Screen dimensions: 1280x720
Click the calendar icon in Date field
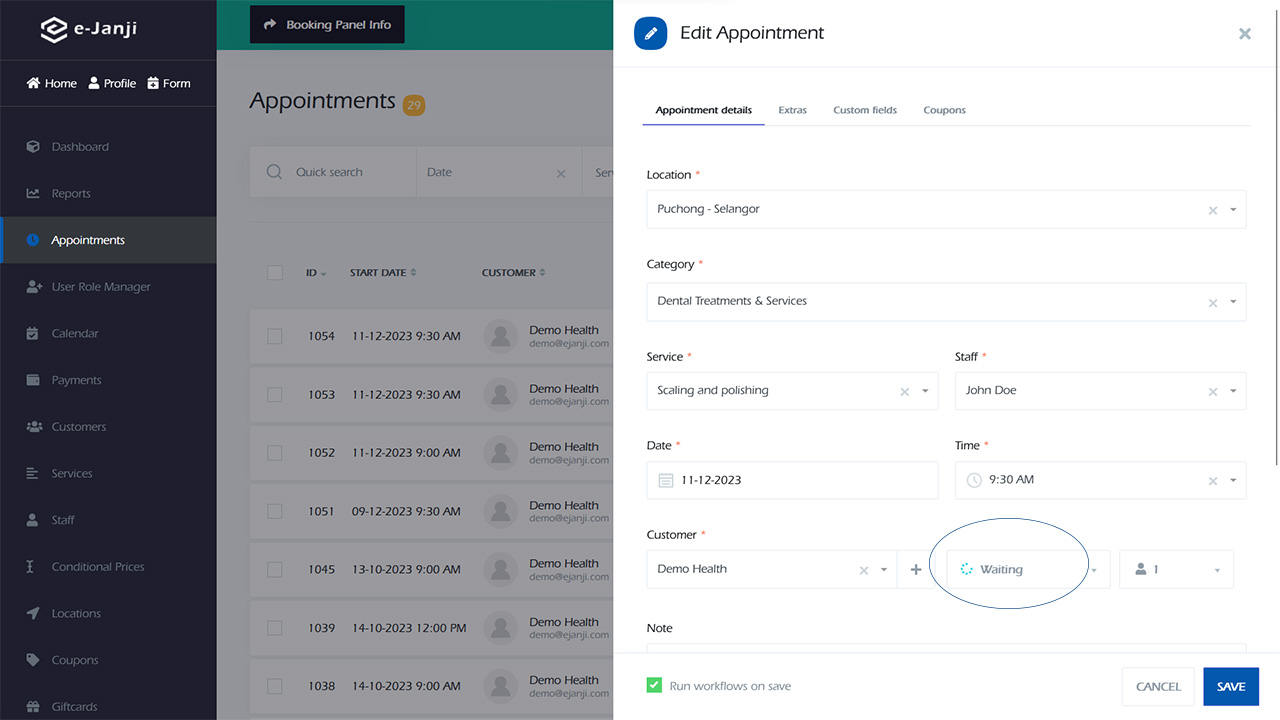pos(666,480)
